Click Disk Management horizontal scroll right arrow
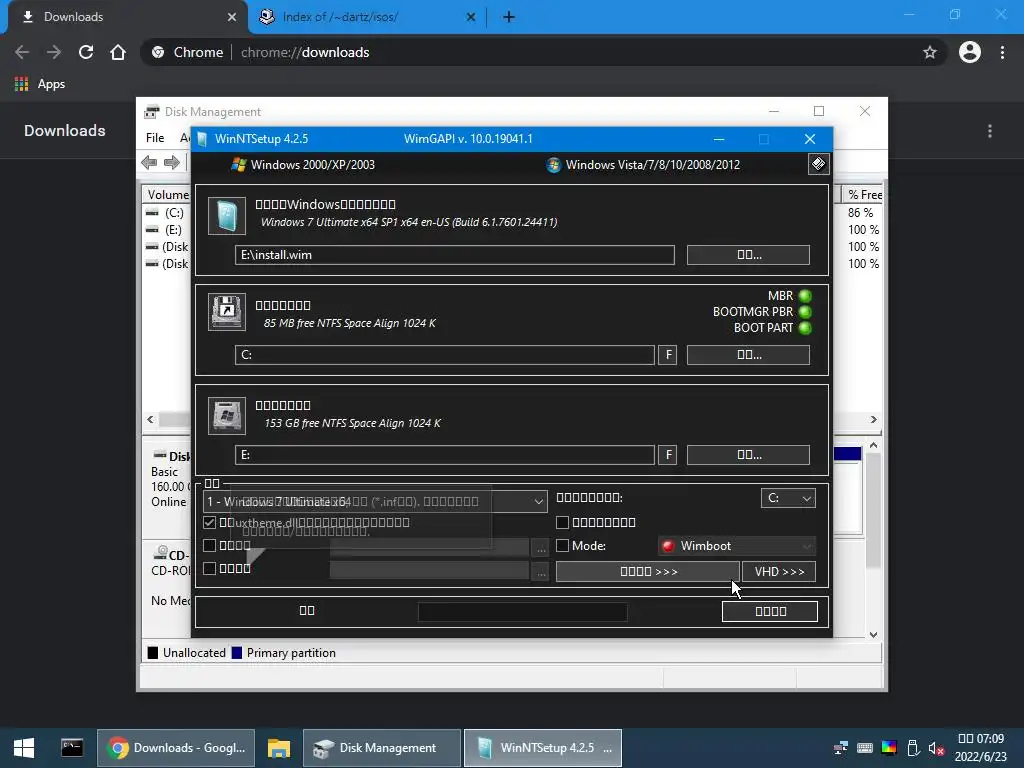The width and height of the screenshot is (1024, 768). click(x=874, y=419)
